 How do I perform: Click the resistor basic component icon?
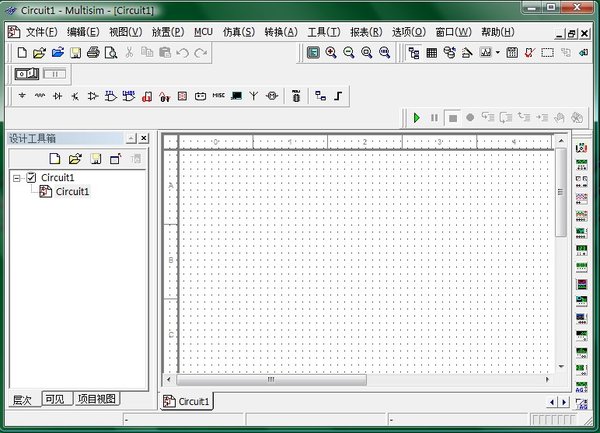pos(40,96)
